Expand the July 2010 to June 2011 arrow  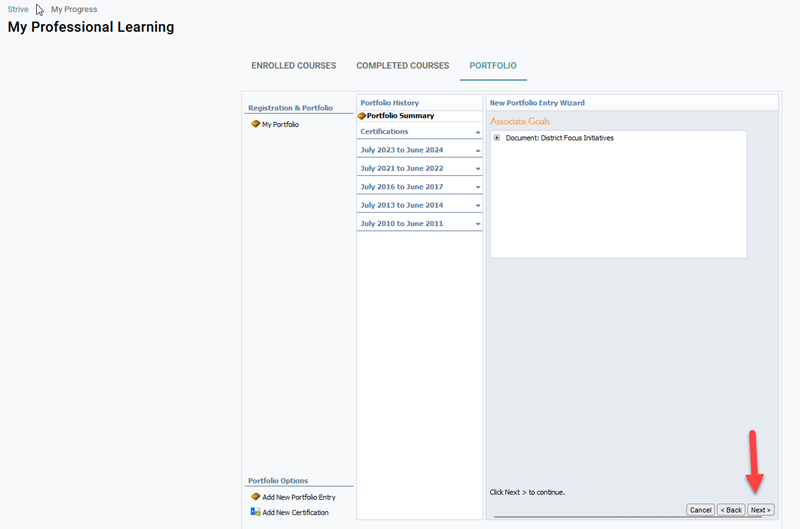click(x=478, y=224)
